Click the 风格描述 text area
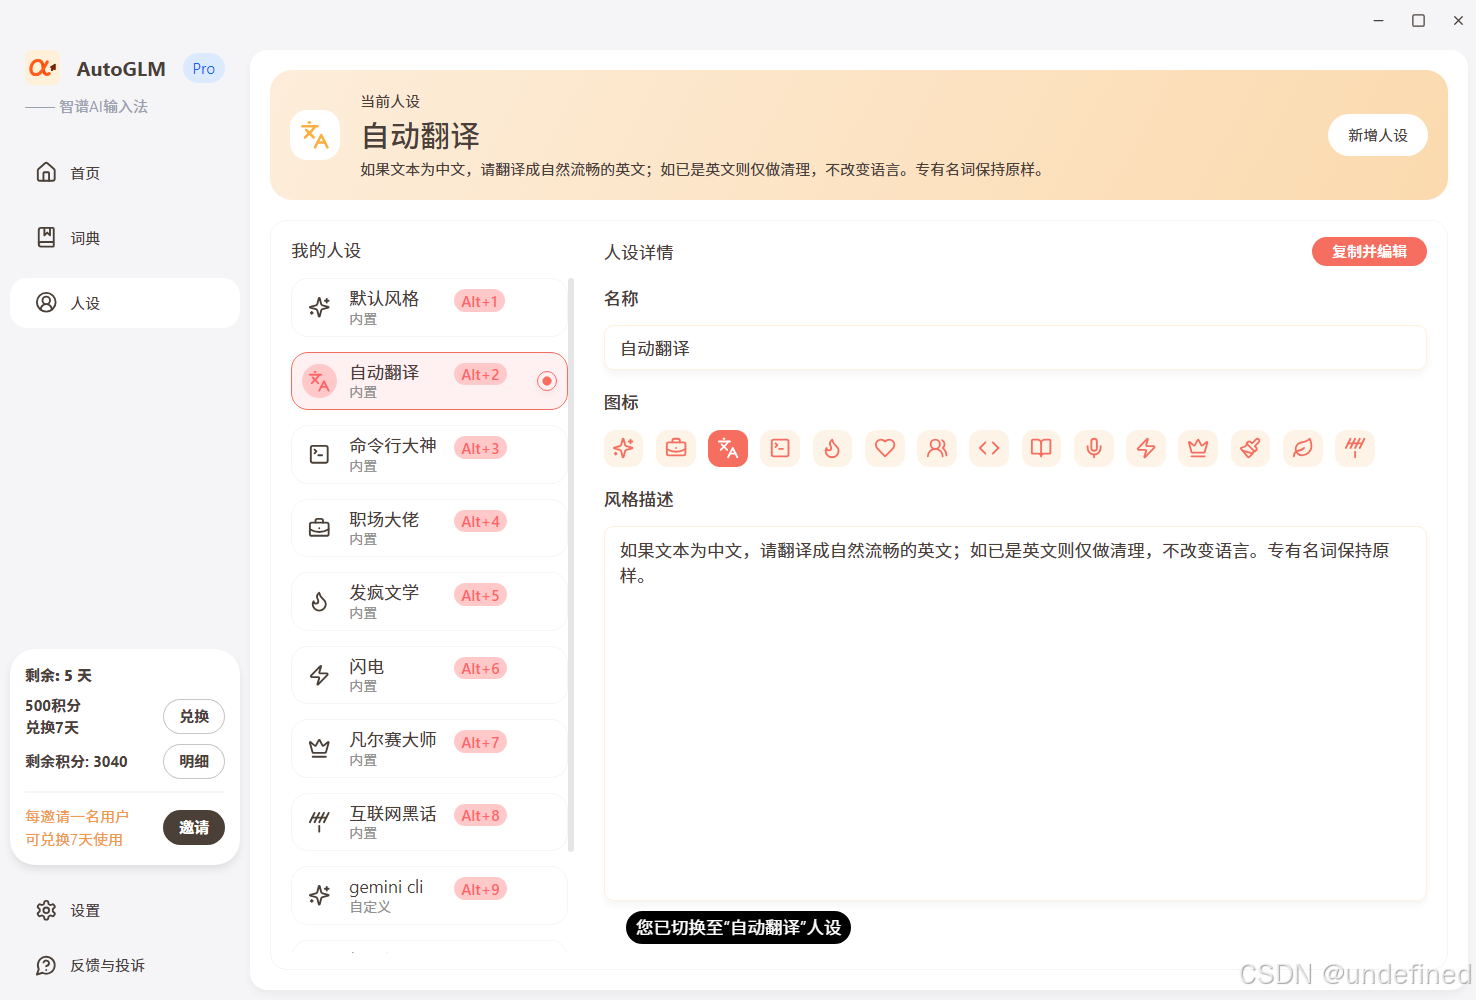Viewport: 1476px width, 1000px height. click(1015, 713)
